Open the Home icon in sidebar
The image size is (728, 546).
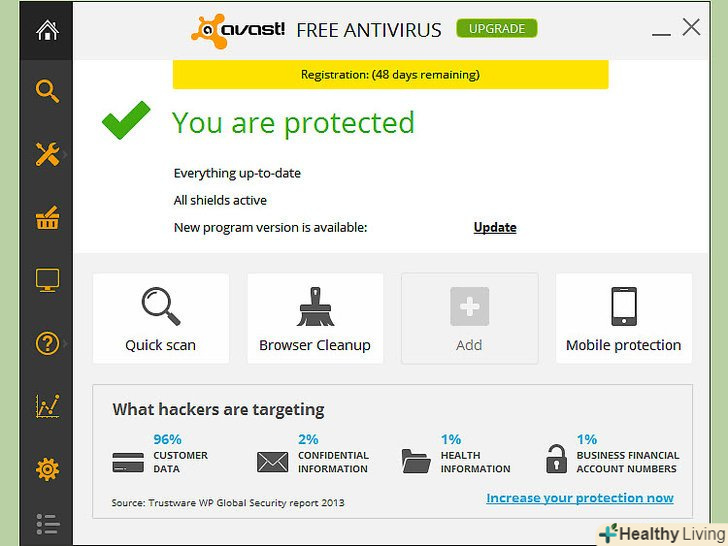pyautogui.click(x=46, y=30)
